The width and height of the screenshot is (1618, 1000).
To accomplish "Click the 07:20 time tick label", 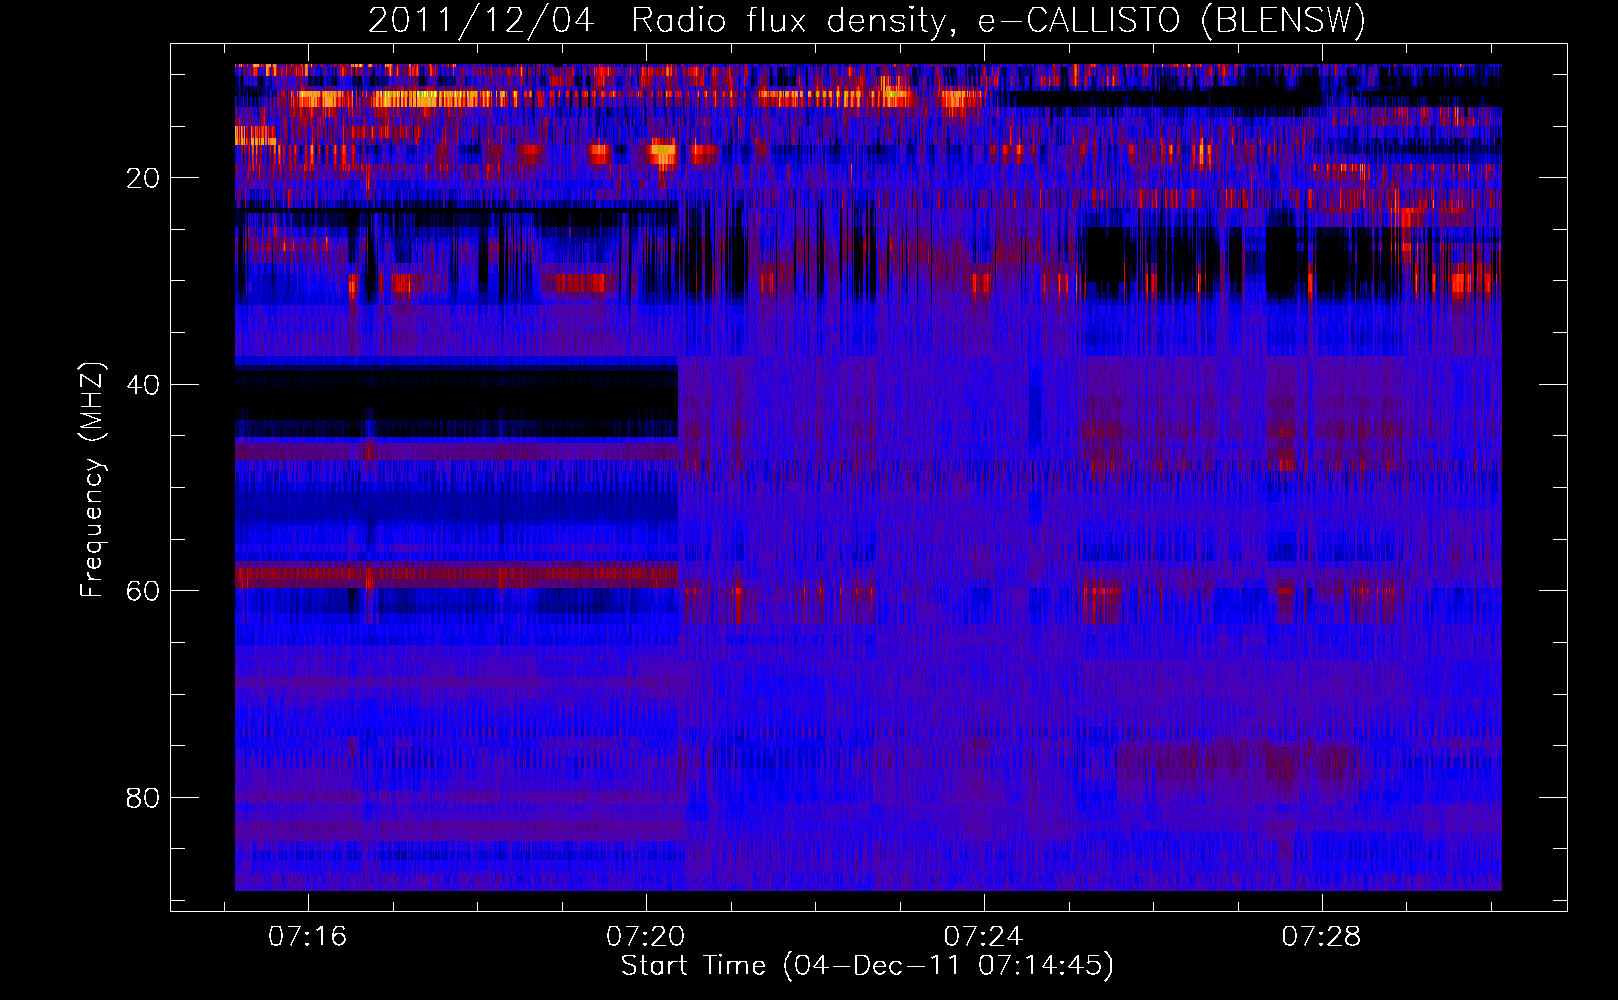I will (645, 936).
